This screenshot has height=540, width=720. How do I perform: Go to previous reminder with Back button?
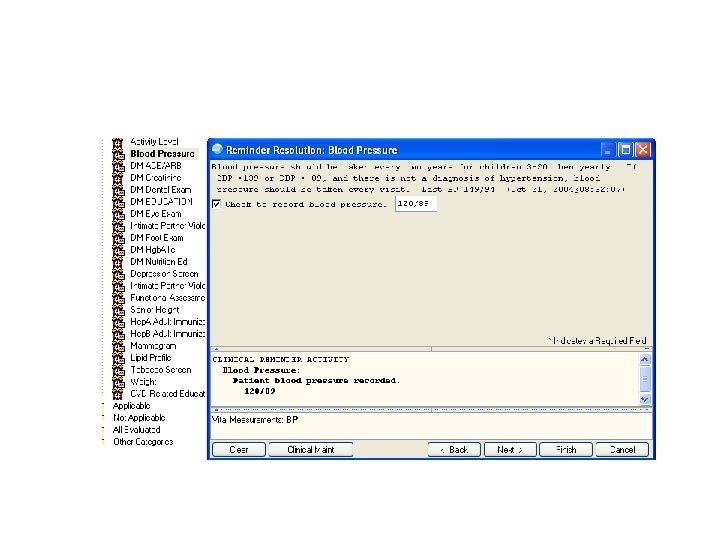(454, 450)
